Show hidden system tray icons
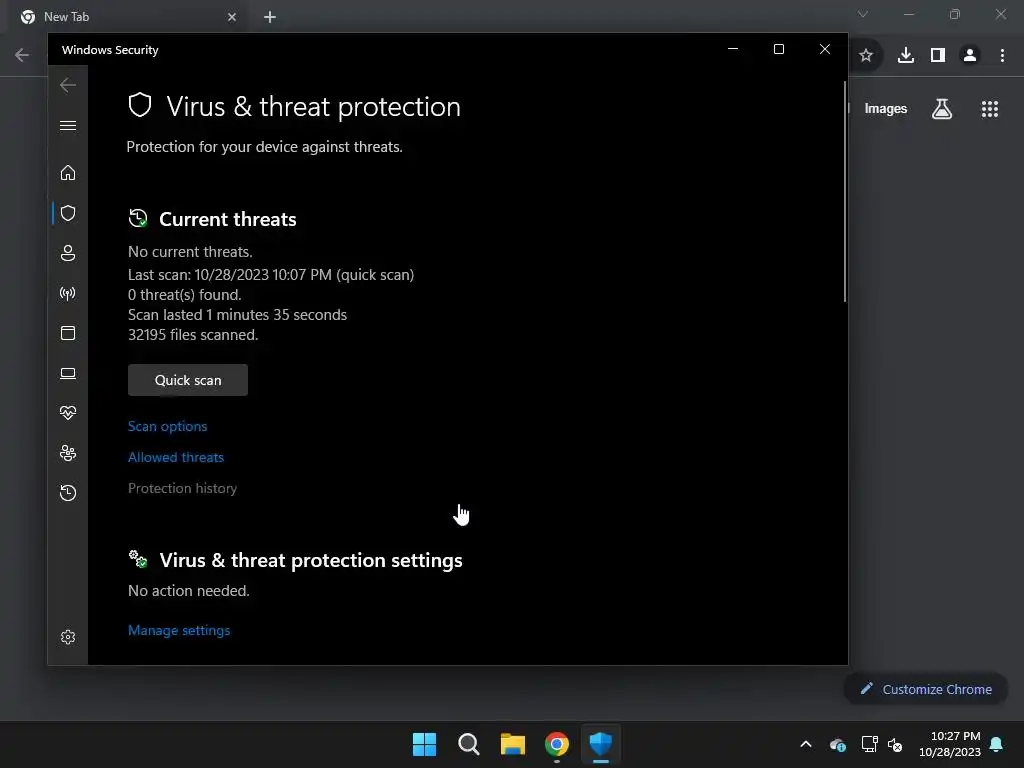This screenshot has width=1024, height=768. [x=806, y=744]
